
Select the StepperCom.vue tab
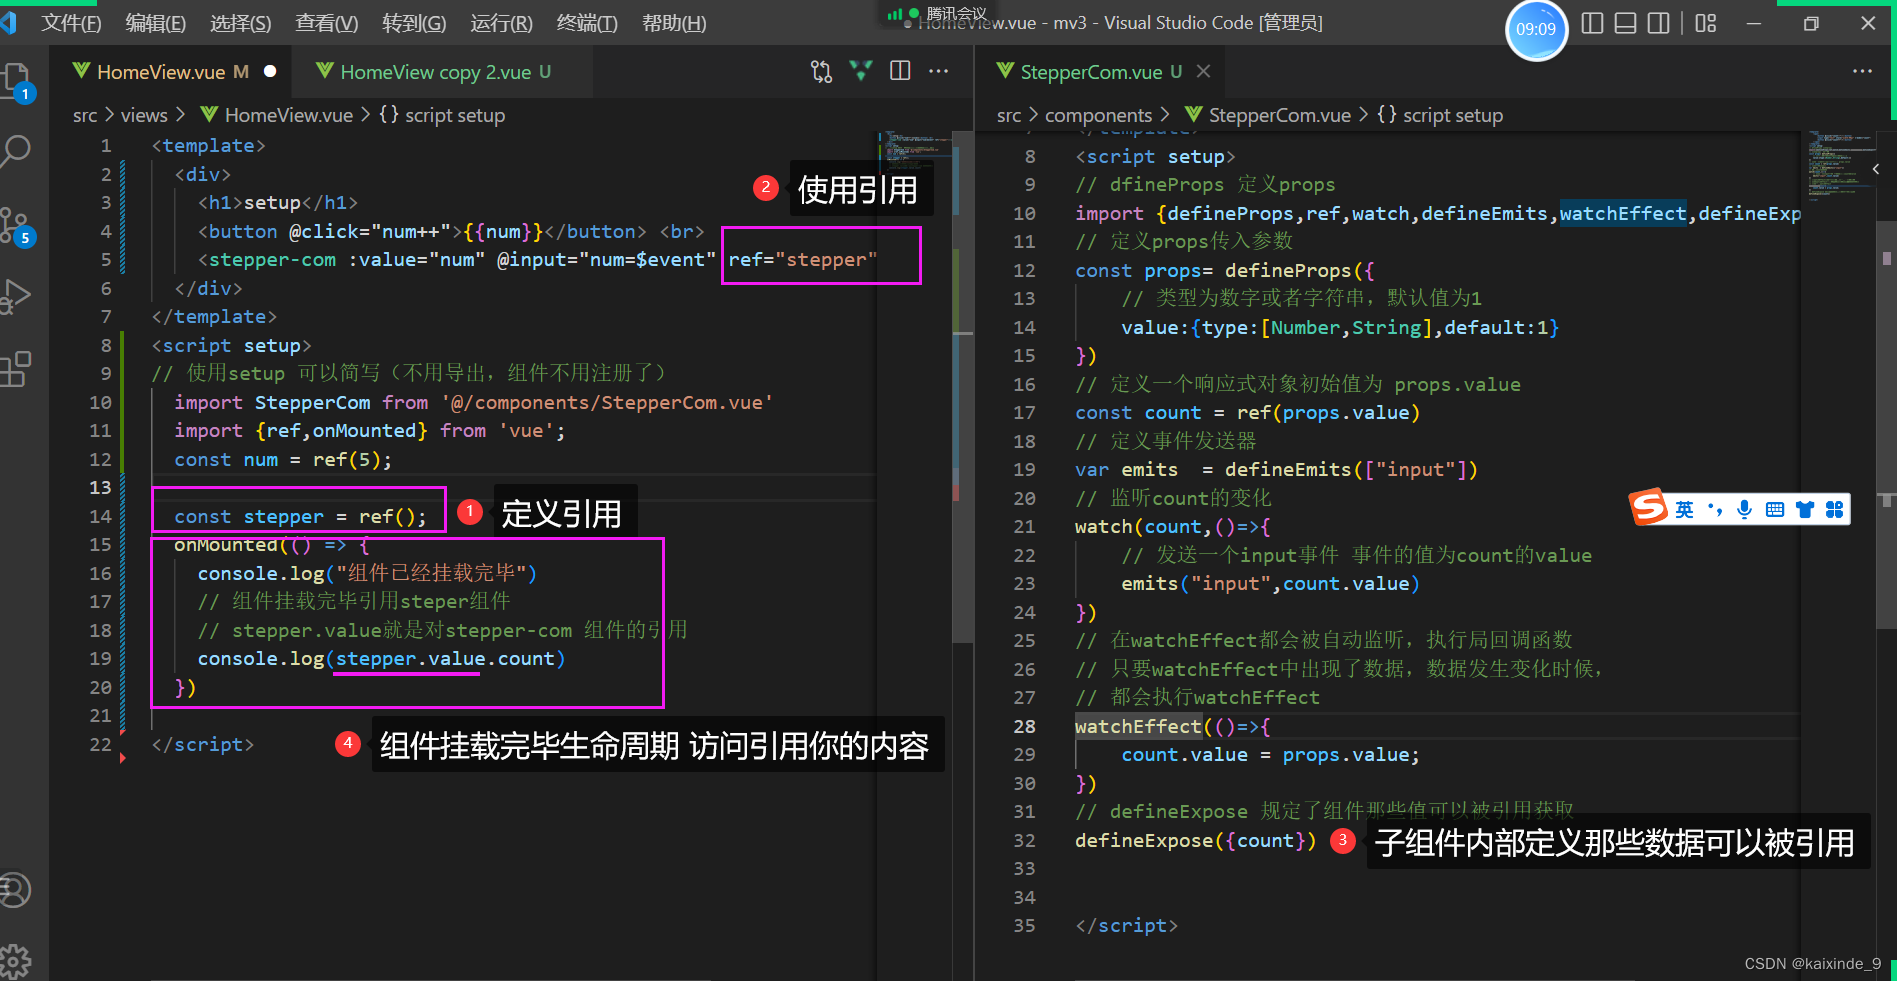1100,71
